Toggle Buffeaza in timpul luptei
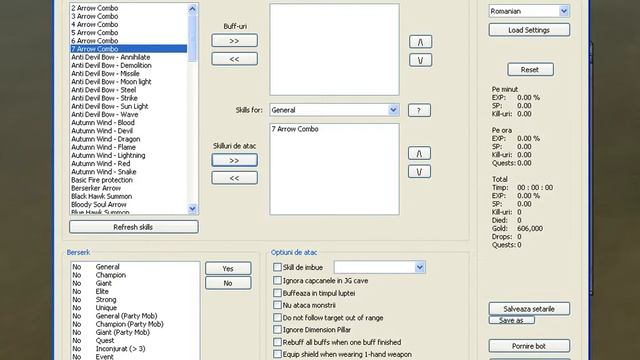 click(277, 293)
